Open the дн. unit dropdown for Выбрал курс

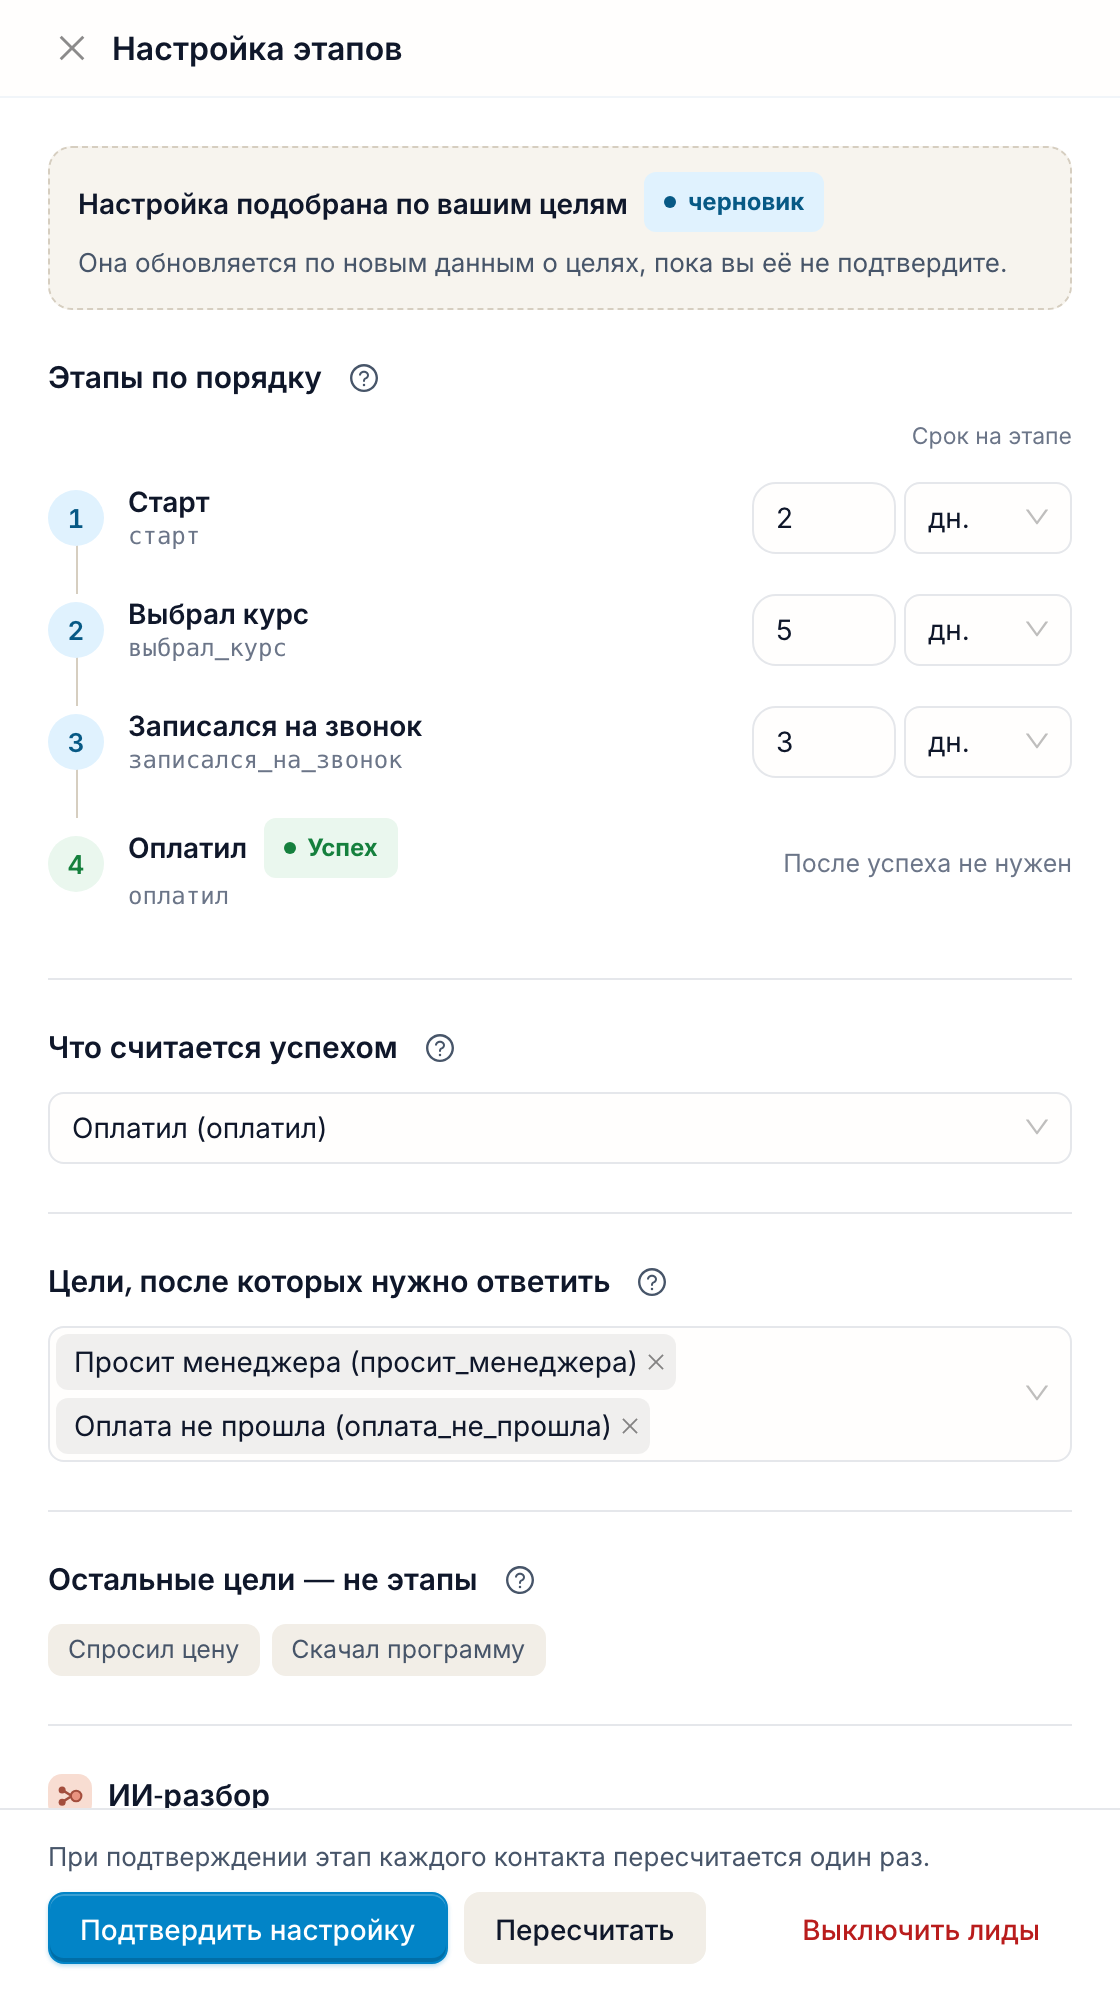click(x=988, y=630)
